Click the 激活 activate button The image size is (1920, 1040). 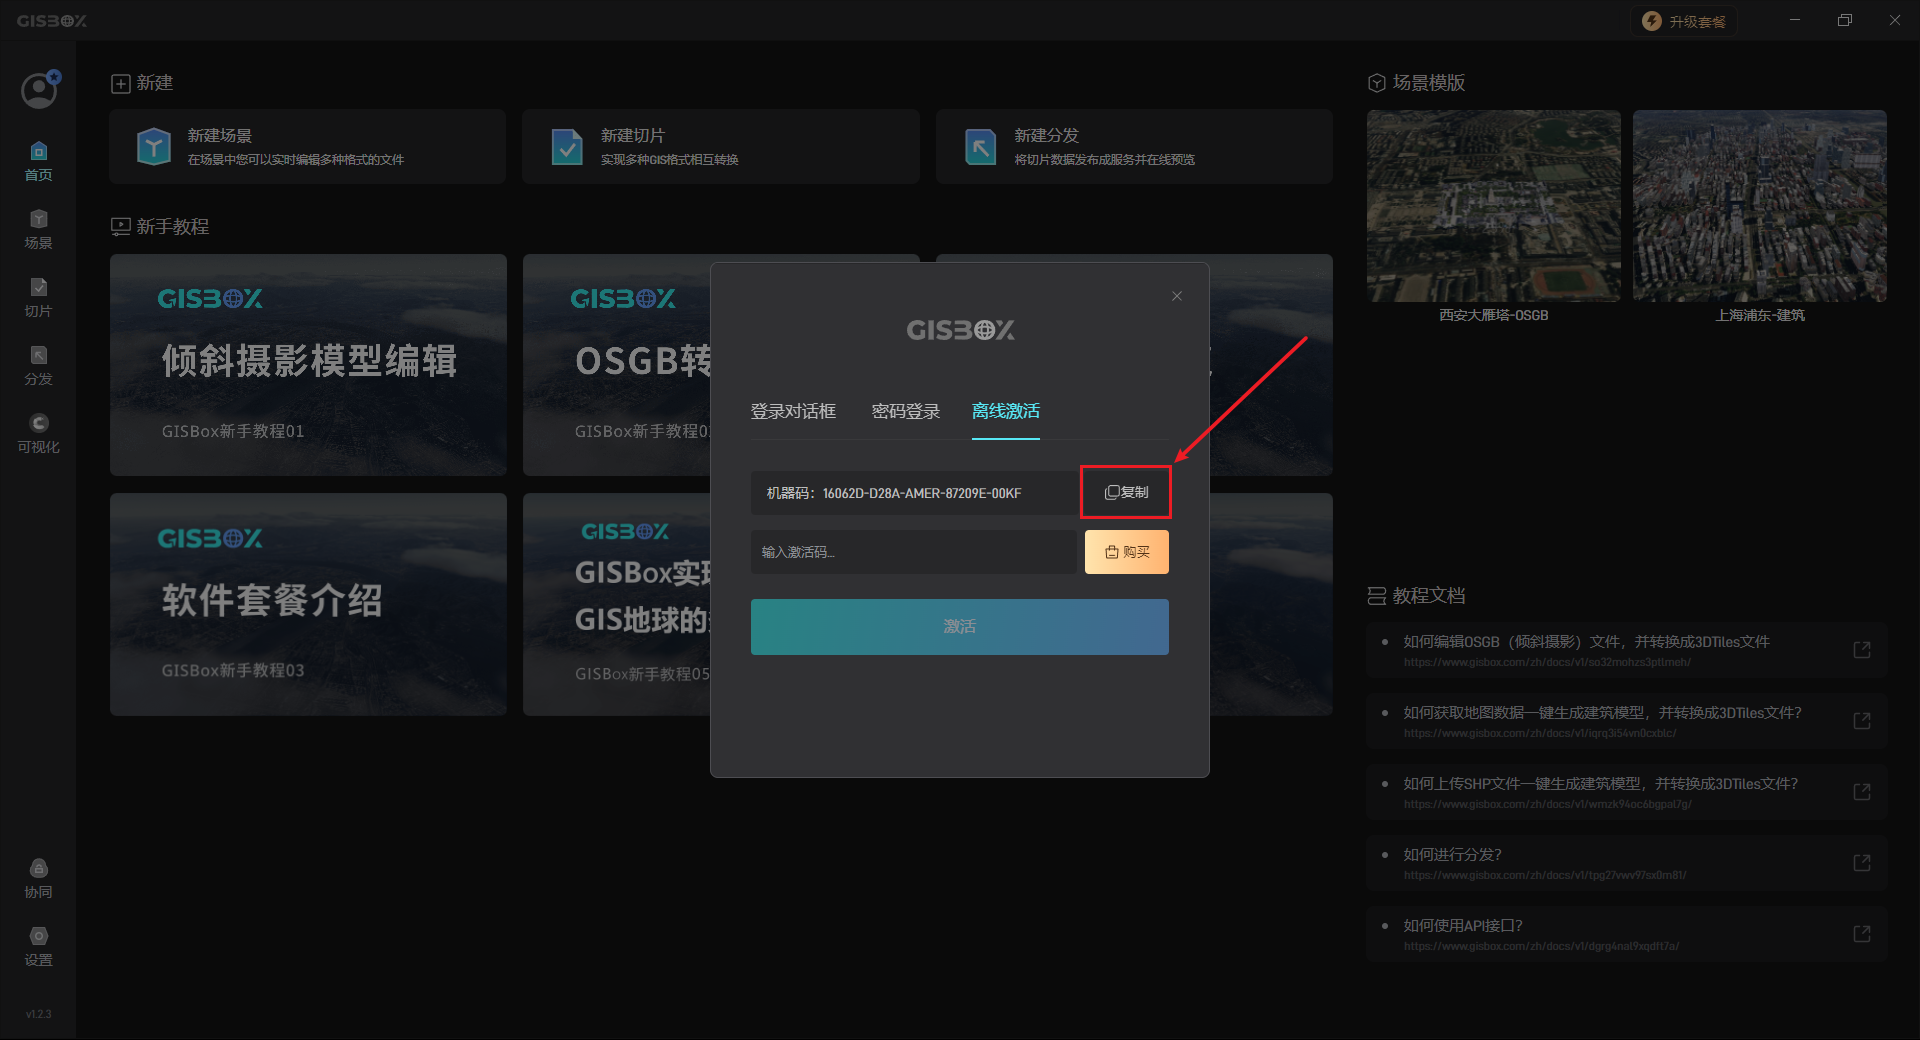pos(960,627)
